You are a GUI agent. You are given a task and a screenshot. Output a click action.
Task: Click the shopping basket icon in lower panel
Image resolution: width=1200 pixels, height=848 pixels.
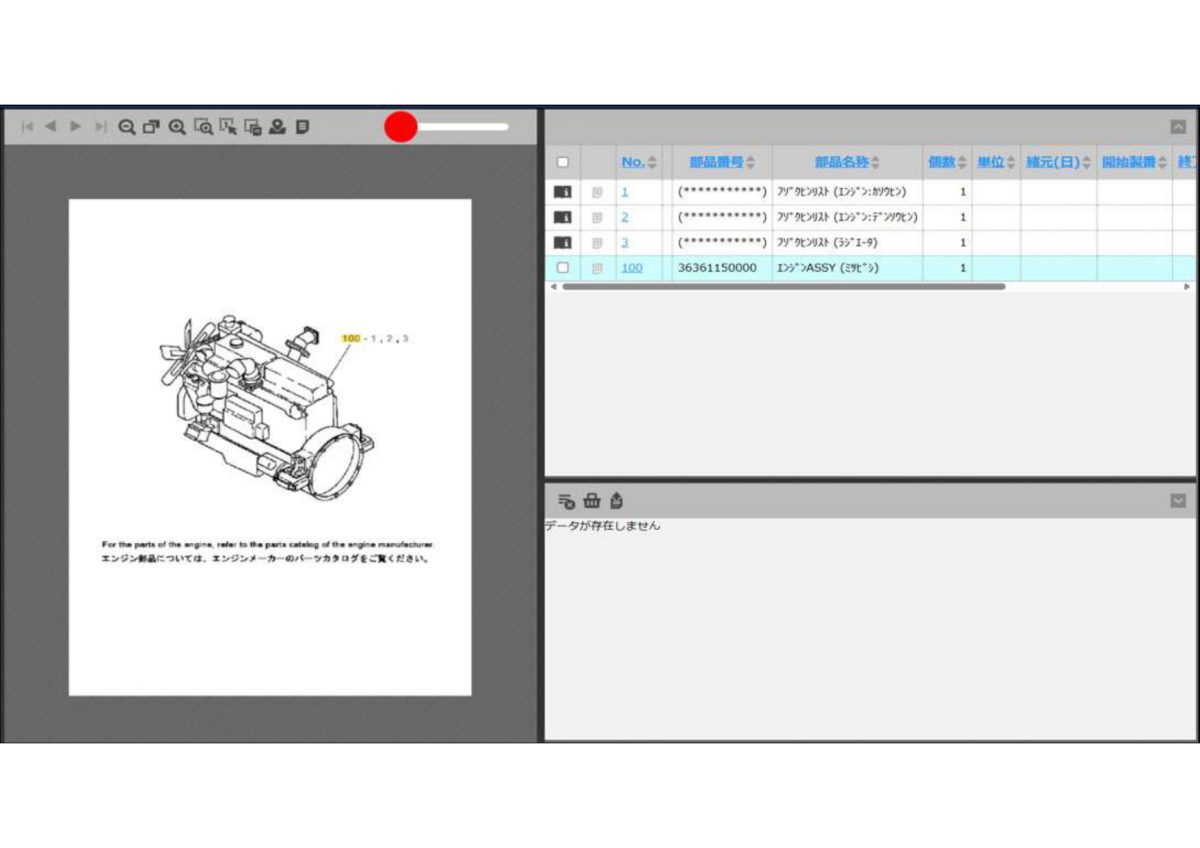[x=591, y=501]
